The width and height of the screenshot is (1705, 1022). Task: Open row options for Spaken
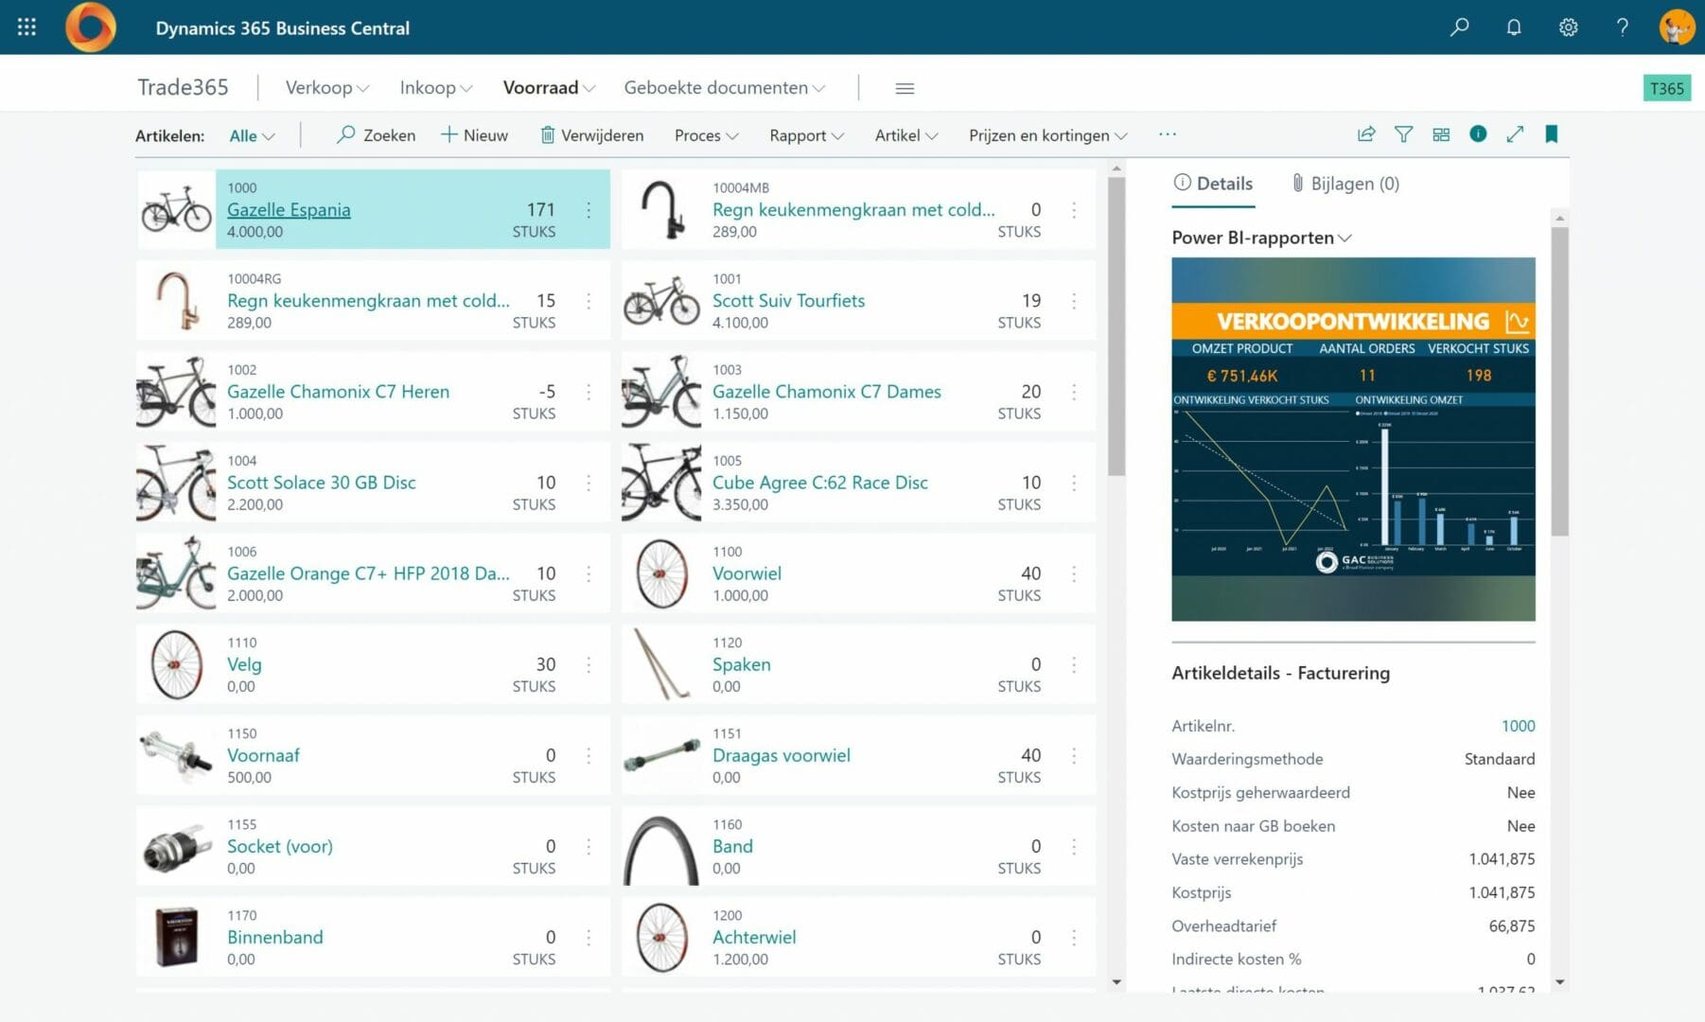[x=1074, y=665]
